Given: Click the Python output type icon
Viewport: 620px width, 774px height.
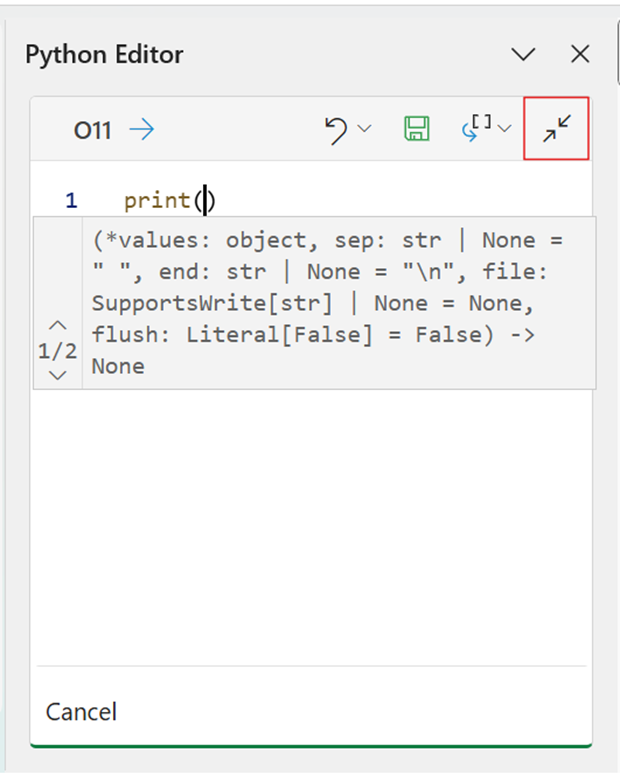Looking at the screenshot, I should (476, 128).
